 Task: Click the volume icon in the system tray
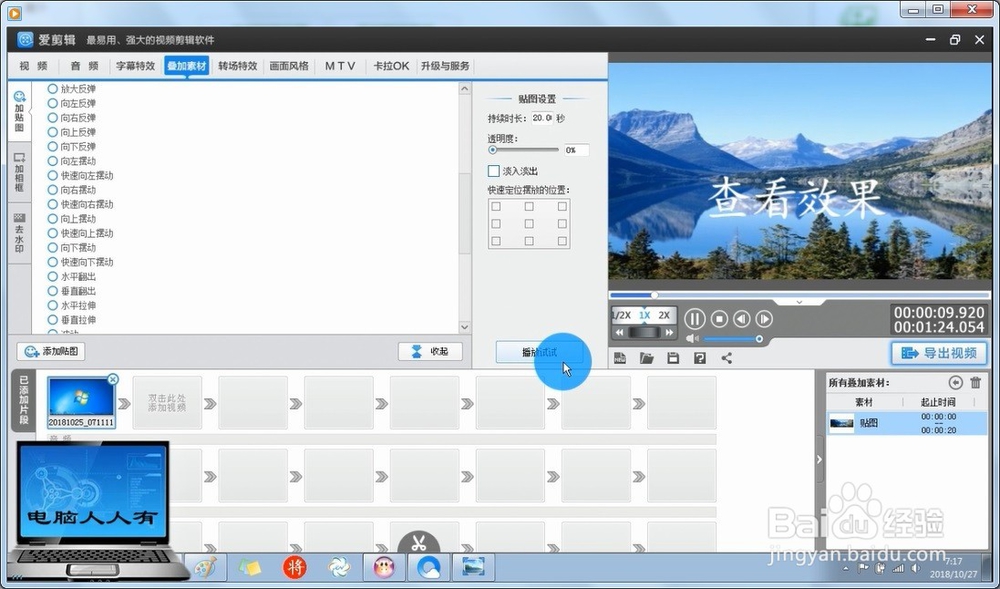coord(916,568)
